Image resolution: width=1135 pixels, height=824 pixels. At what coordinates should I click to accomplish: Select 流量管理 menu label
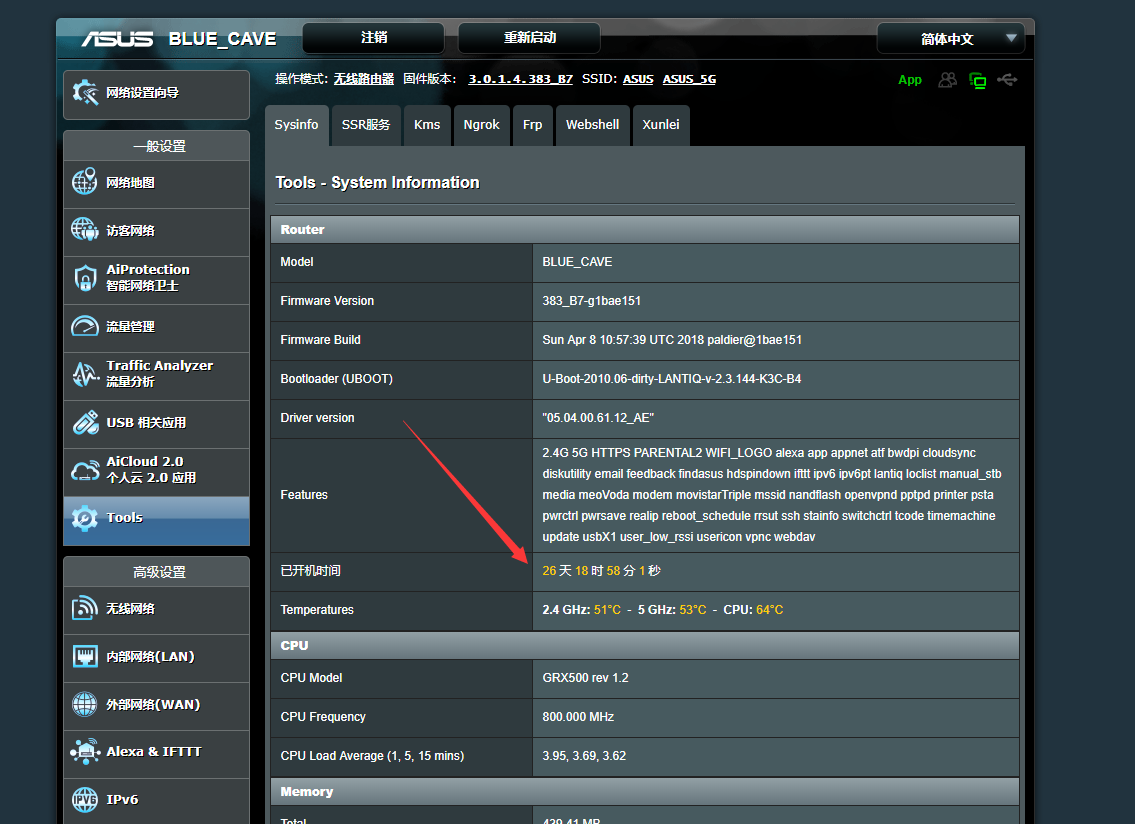(x=130, y=327)
